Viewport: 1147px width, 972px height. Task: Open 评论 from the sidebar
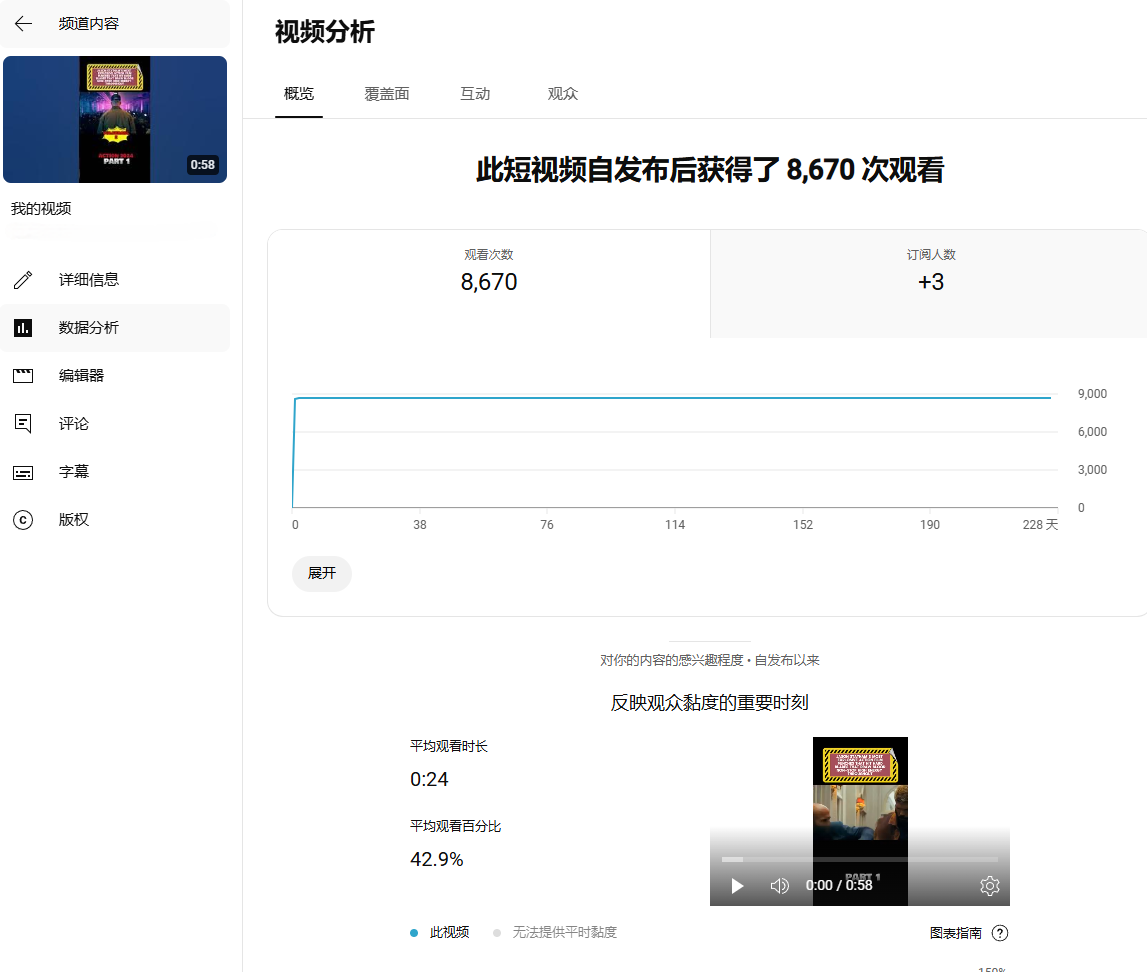click(115, 423)
